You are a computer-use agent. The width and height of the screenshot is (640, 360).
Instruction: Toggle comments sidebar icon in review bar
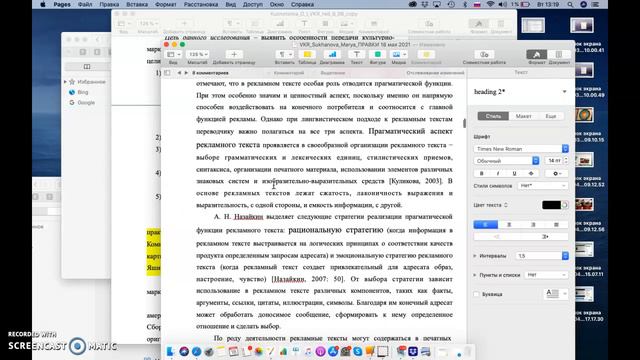(x=167, y=73)
